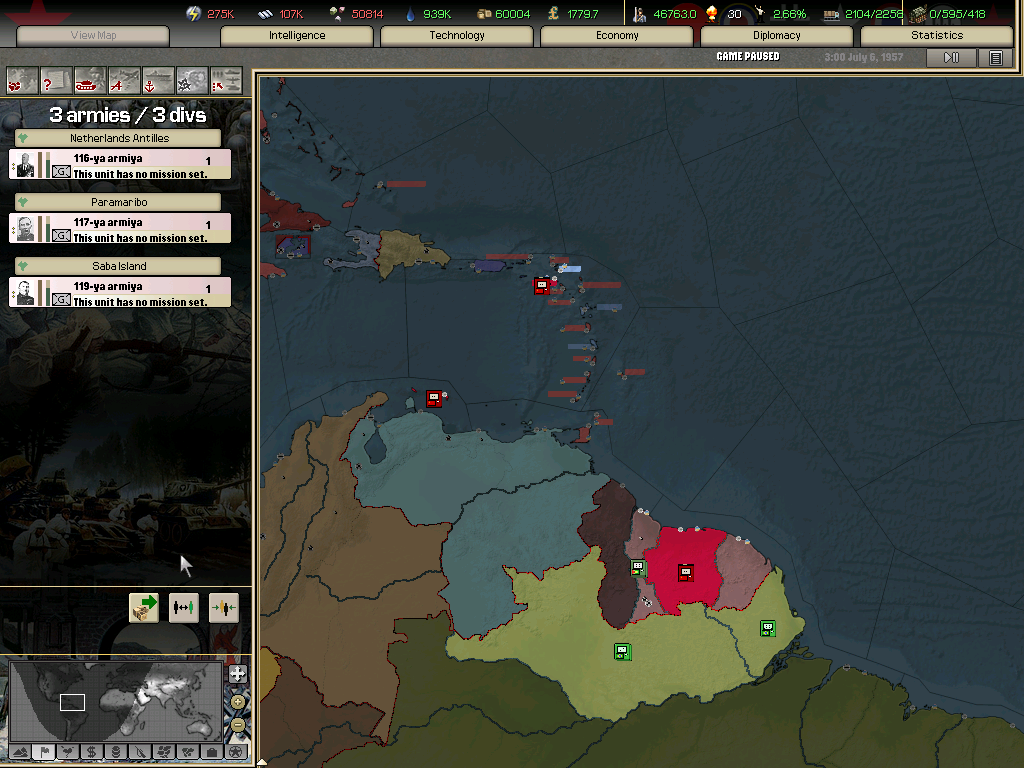Image resolution: width=1024 pixels, height=768 pixels.
Task: Click the green arrow crate deployment button
Action: 144,607
